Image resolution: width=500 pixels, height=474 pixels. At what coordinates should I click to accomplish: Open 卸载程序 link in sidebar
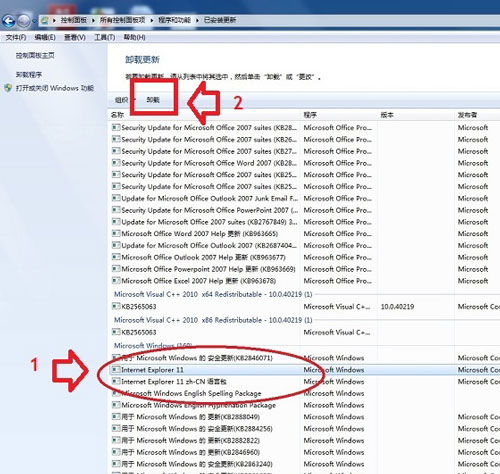(x=29, y=75)
